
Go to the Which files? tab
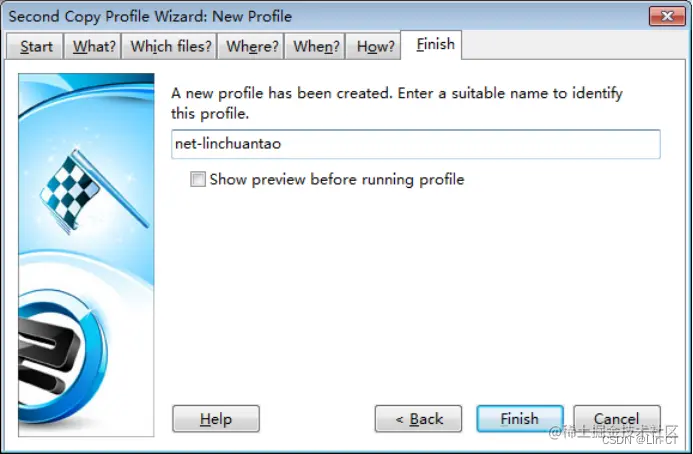click(170, 46)
